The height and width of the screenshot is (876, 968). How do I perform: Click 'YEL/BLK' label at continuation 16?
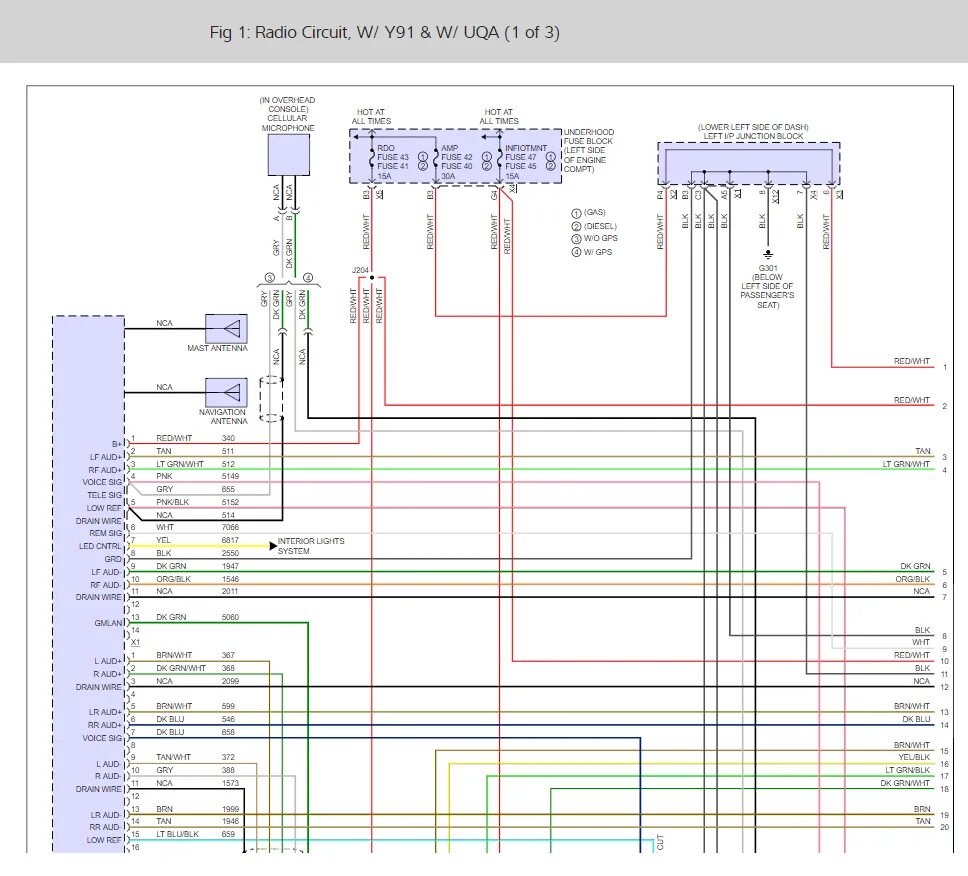pyautogui.click(x=914, y=757)
